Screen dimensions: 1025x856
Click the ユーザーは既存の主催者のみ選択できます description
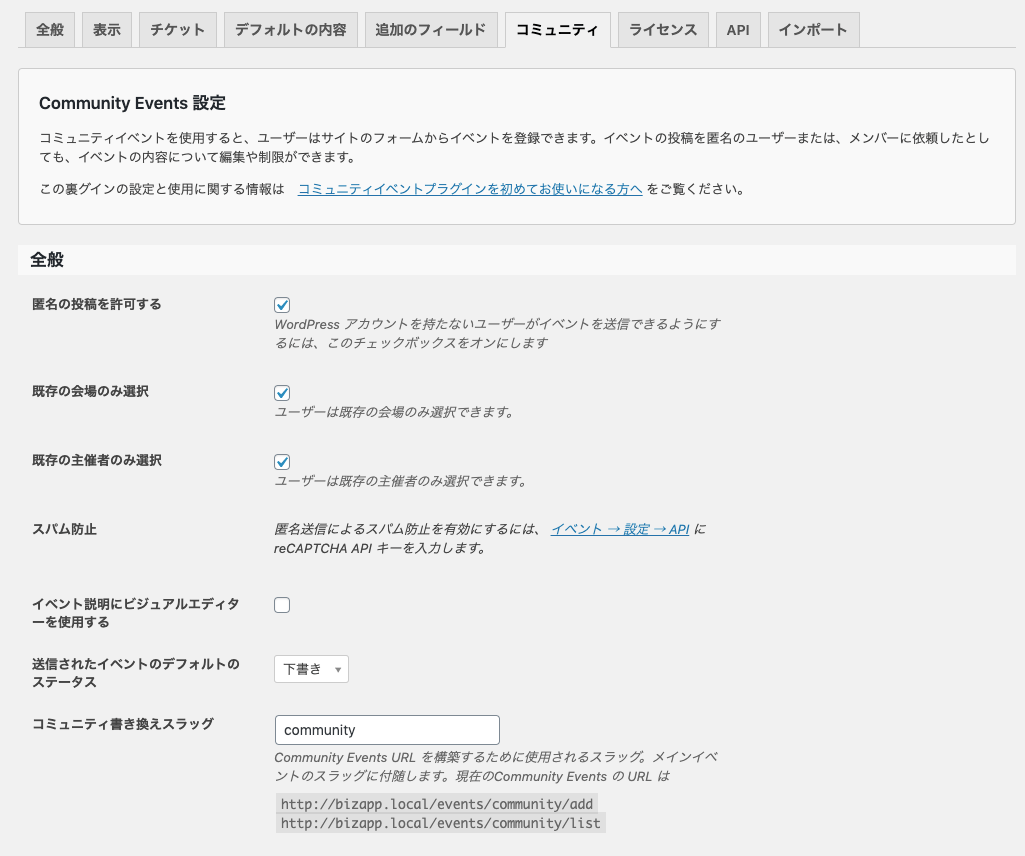(x=401, y=481)
